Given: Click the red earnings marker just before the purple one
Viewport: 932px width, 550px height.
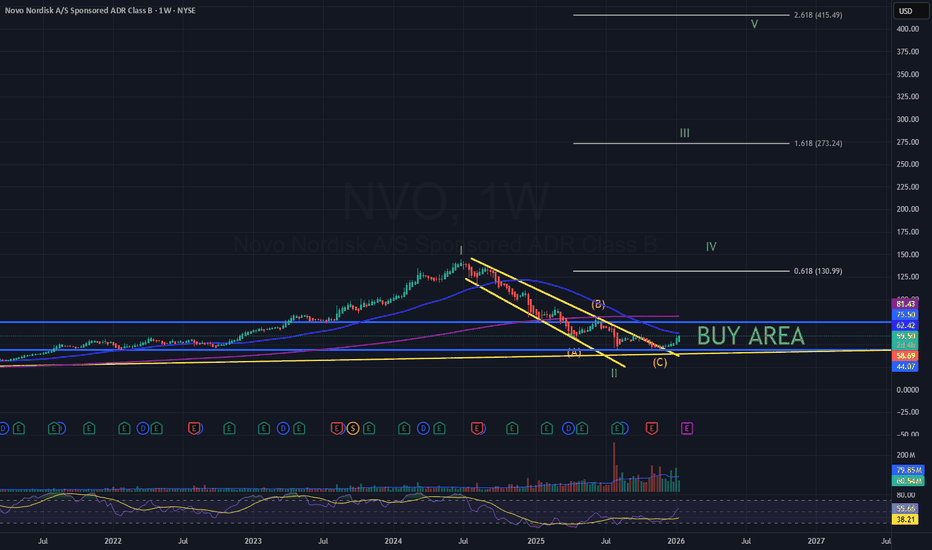Looking at the screenshot, I should click(651, 428).
